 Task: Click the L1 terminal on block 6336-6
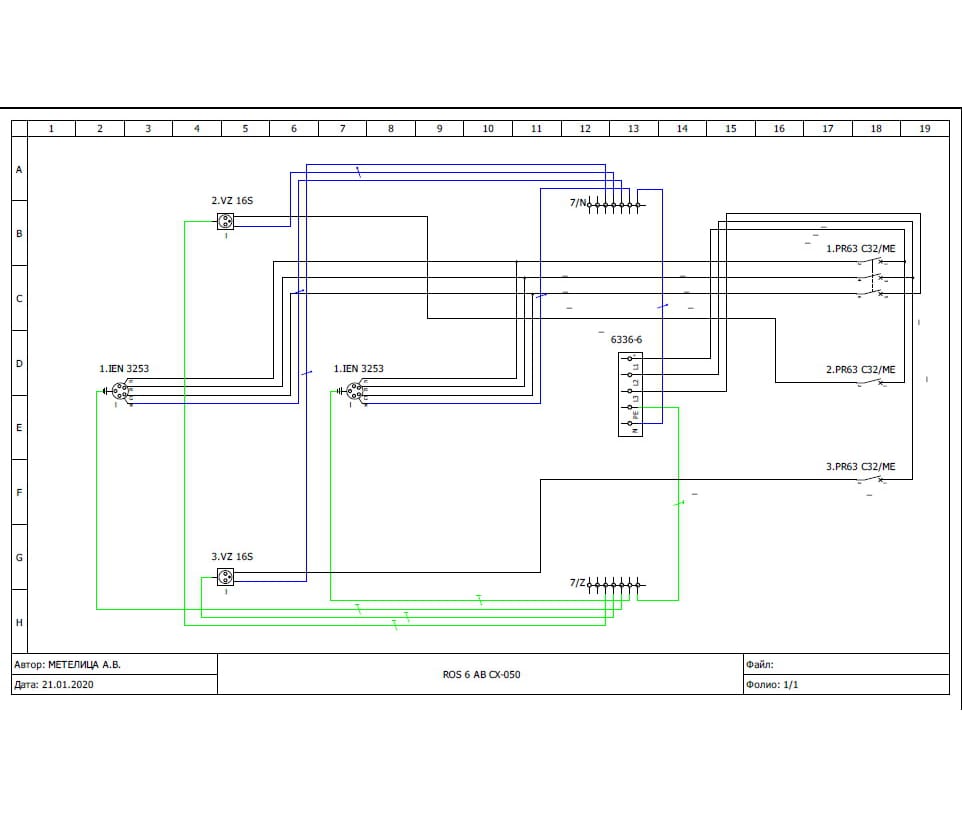[630, 358]
